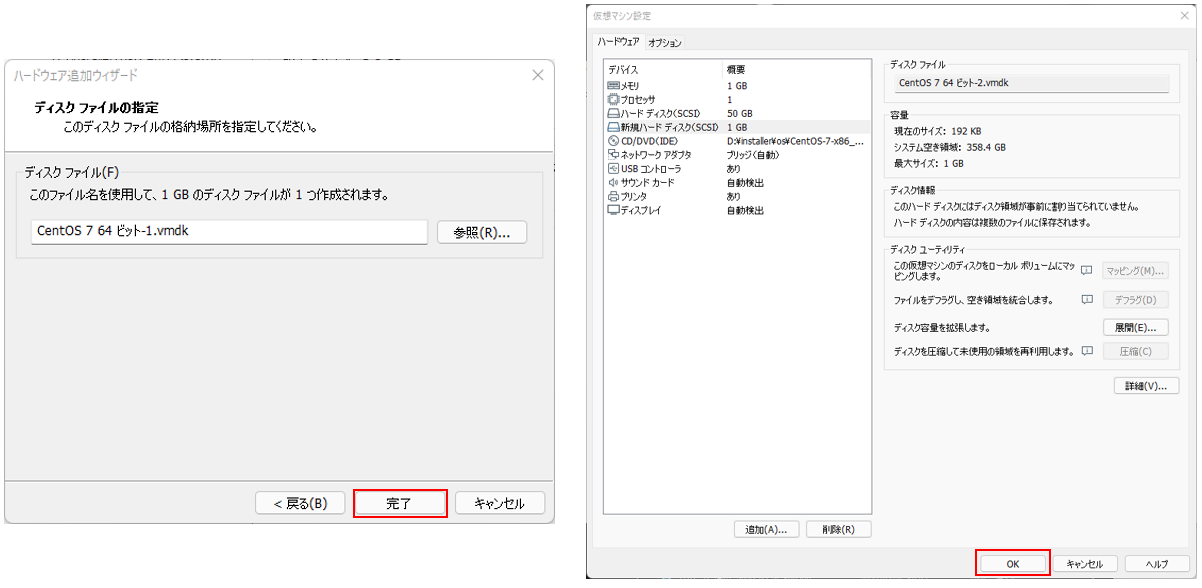Click the info icon beside デフラグ(D) button
Viewport: 1202px width, 588px height.
click(x=1086, y=299)
